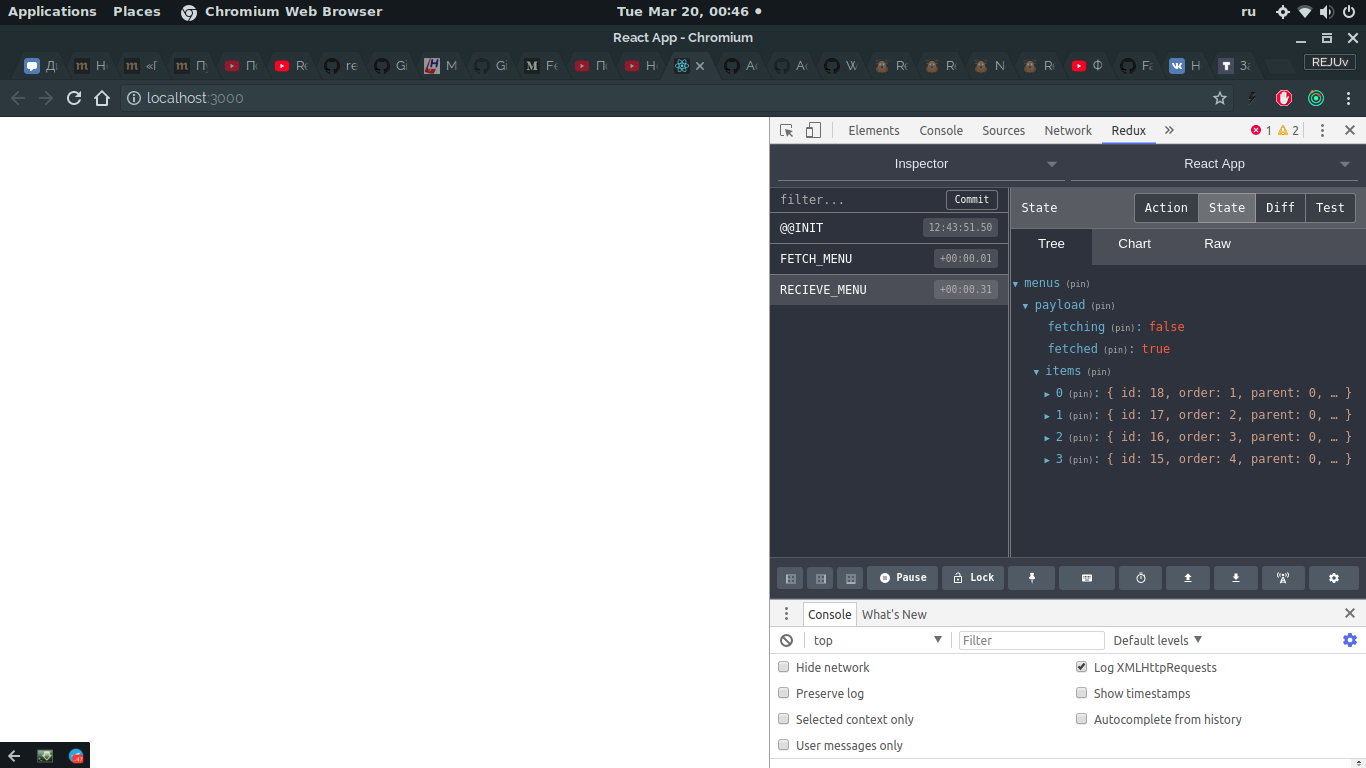The height and width of the screenshot is (768, 1366).
Task: Import Redux state with the upload button
Action: pos(1188,578)
